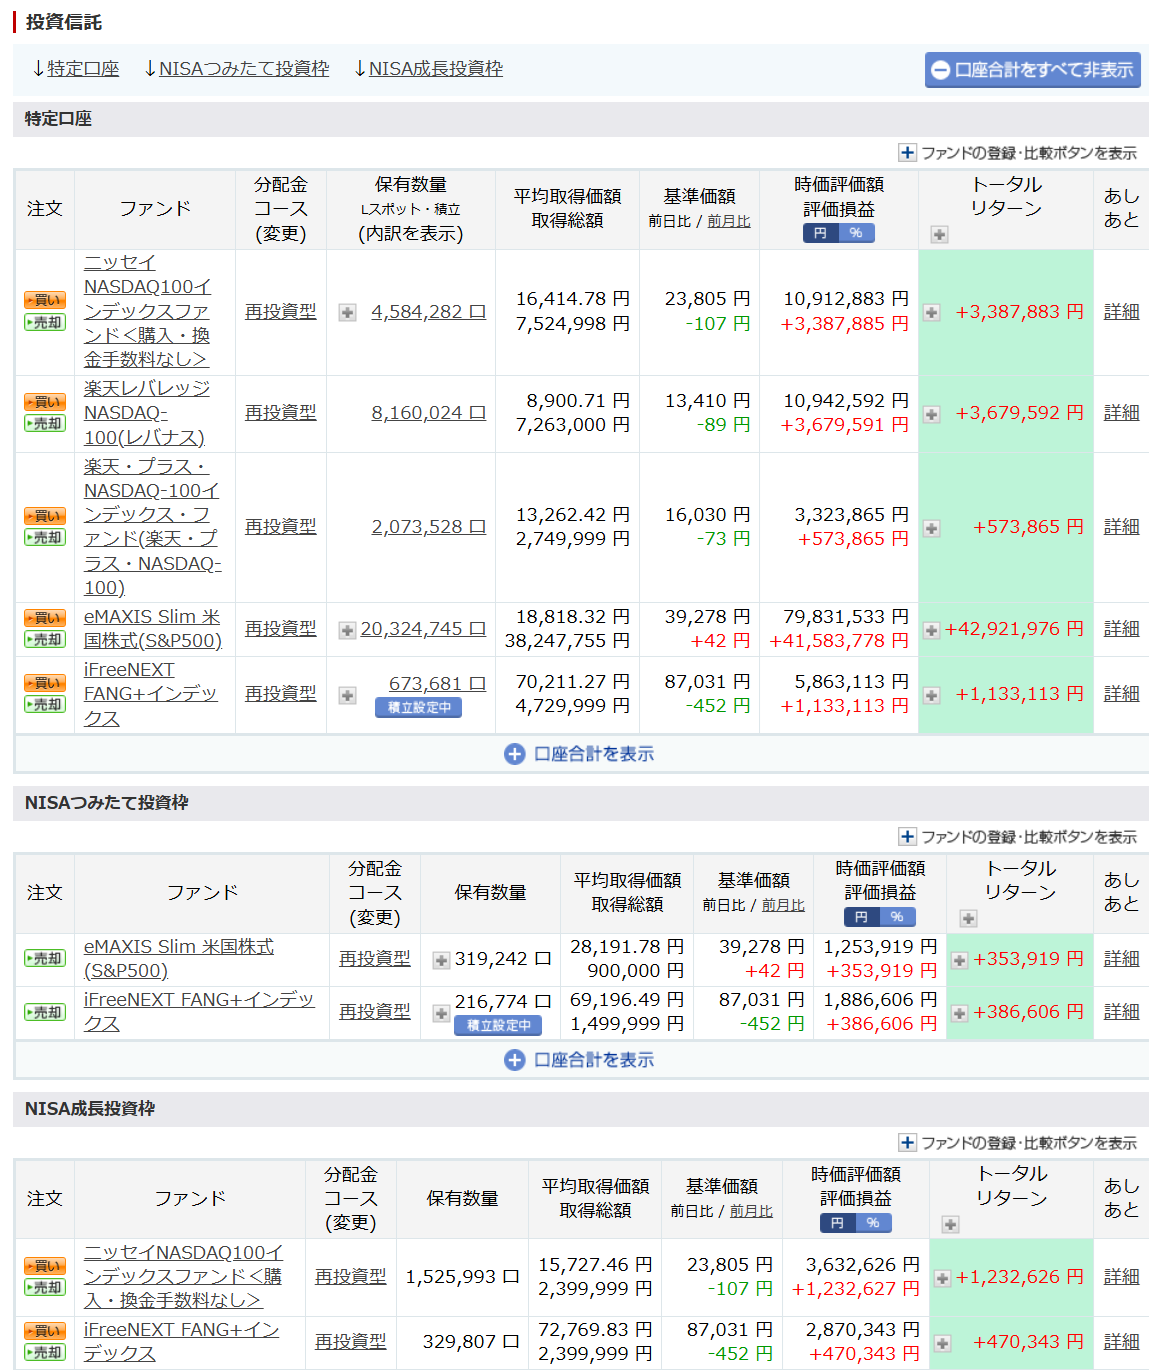The image size is (1149, 1370).
Task: Click buy icon for eMAXIS Slim S&P500 in 特定口座
Action: pos(44,618)
